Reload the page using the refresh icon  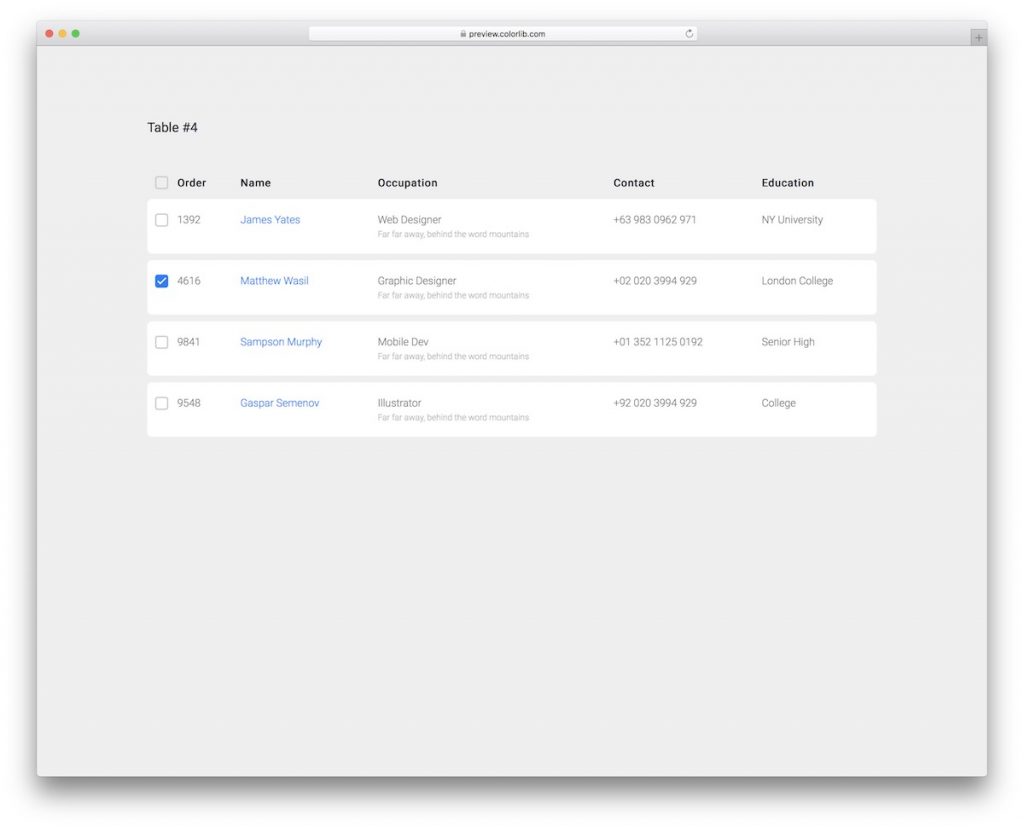[x=689, y=32]
